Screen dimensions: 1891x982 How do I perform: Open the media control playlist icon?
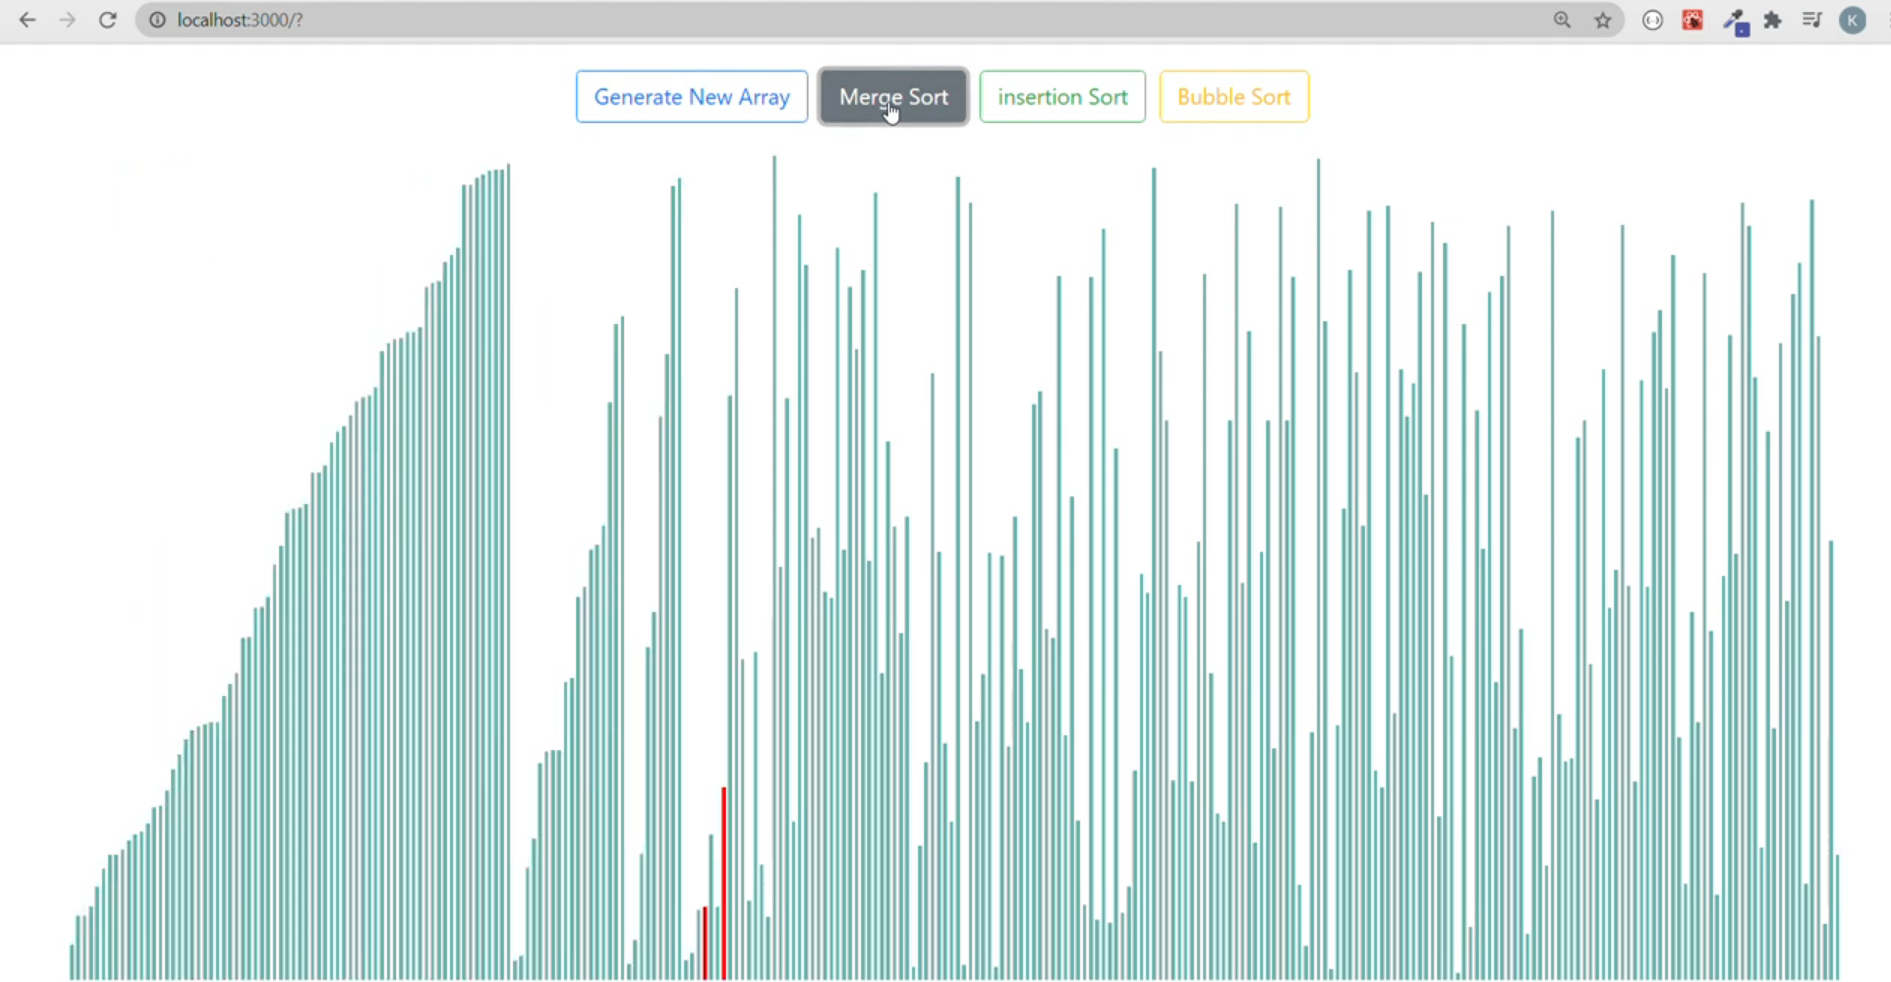1812,20
